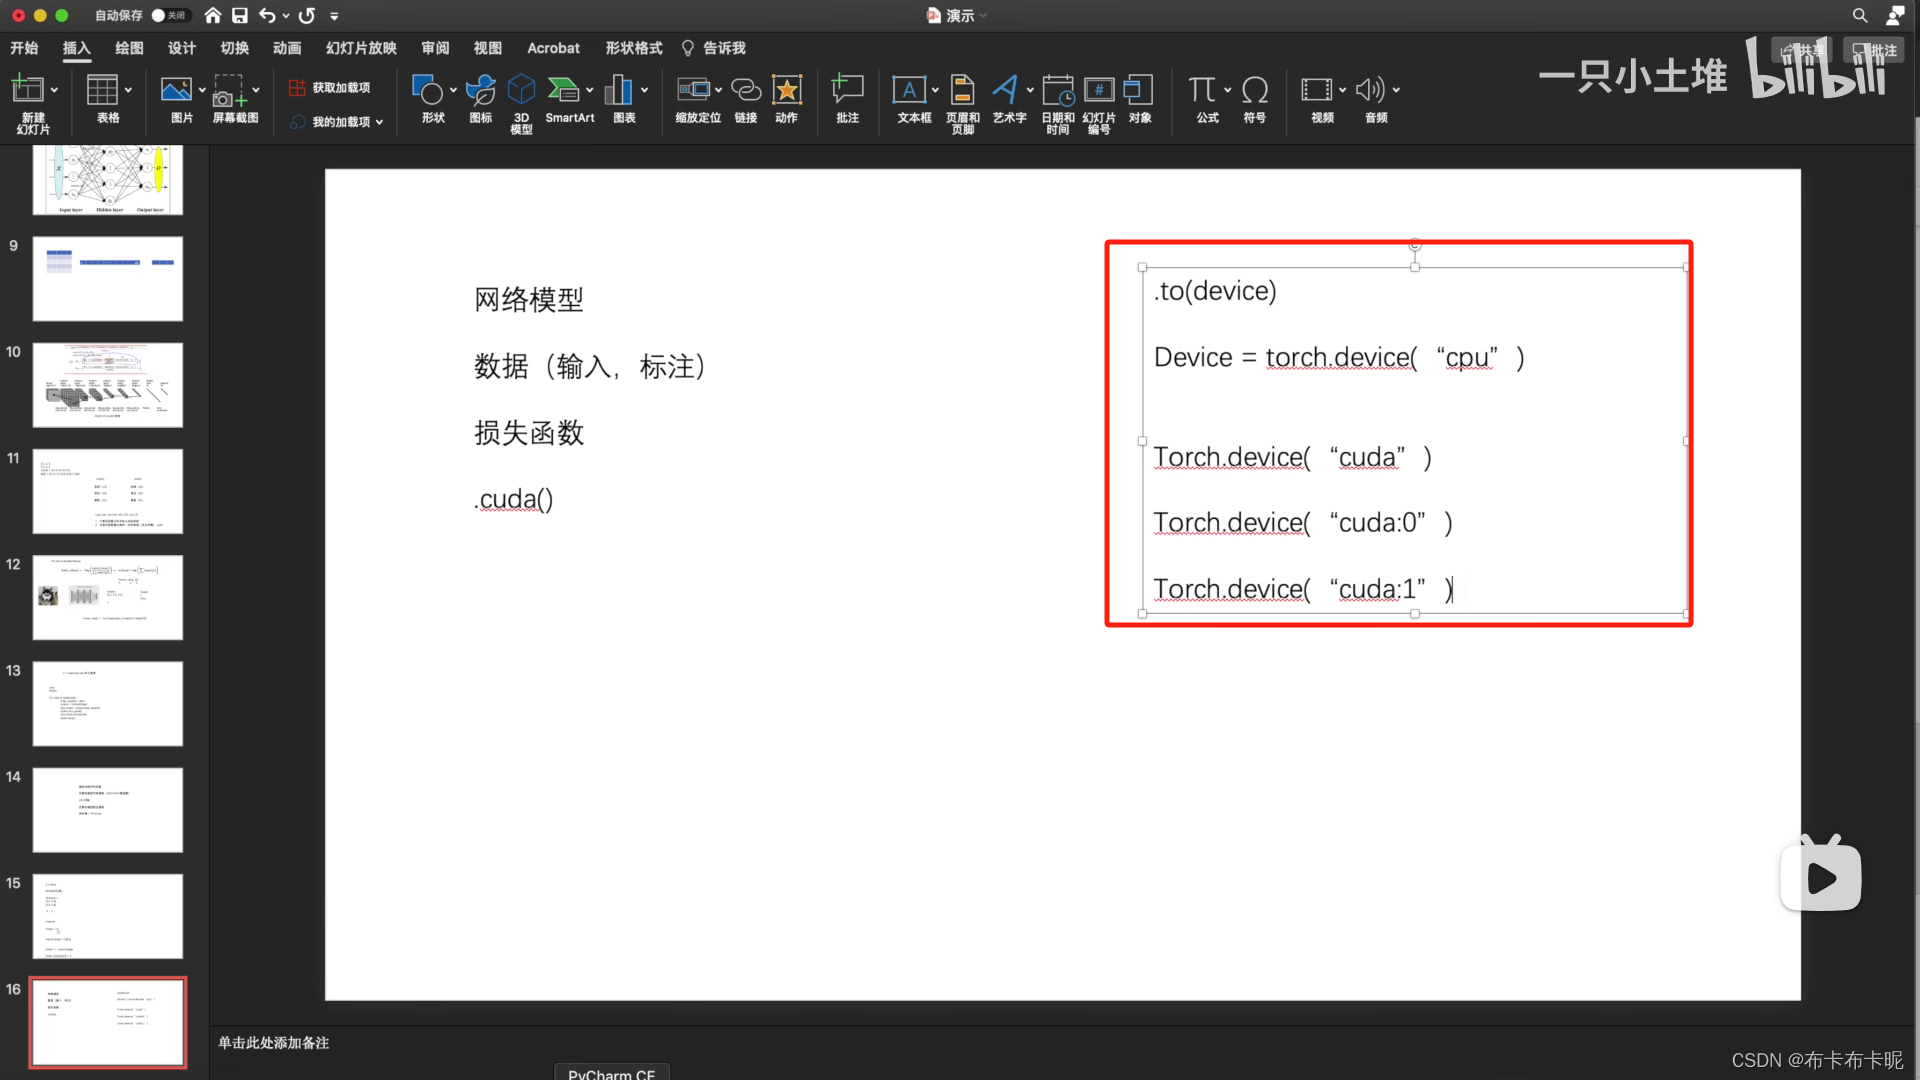Image resolution: width=1920 pixels, height=1080 pixels.
Task: Click the Chart (图表) icon
Action: 619,90
